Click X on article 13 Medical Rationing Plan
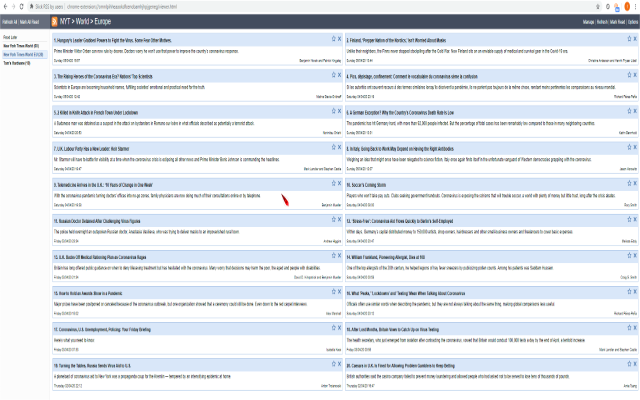Image resolution: width=640 pixels, height=400 pixels. [x=339, y=256]
